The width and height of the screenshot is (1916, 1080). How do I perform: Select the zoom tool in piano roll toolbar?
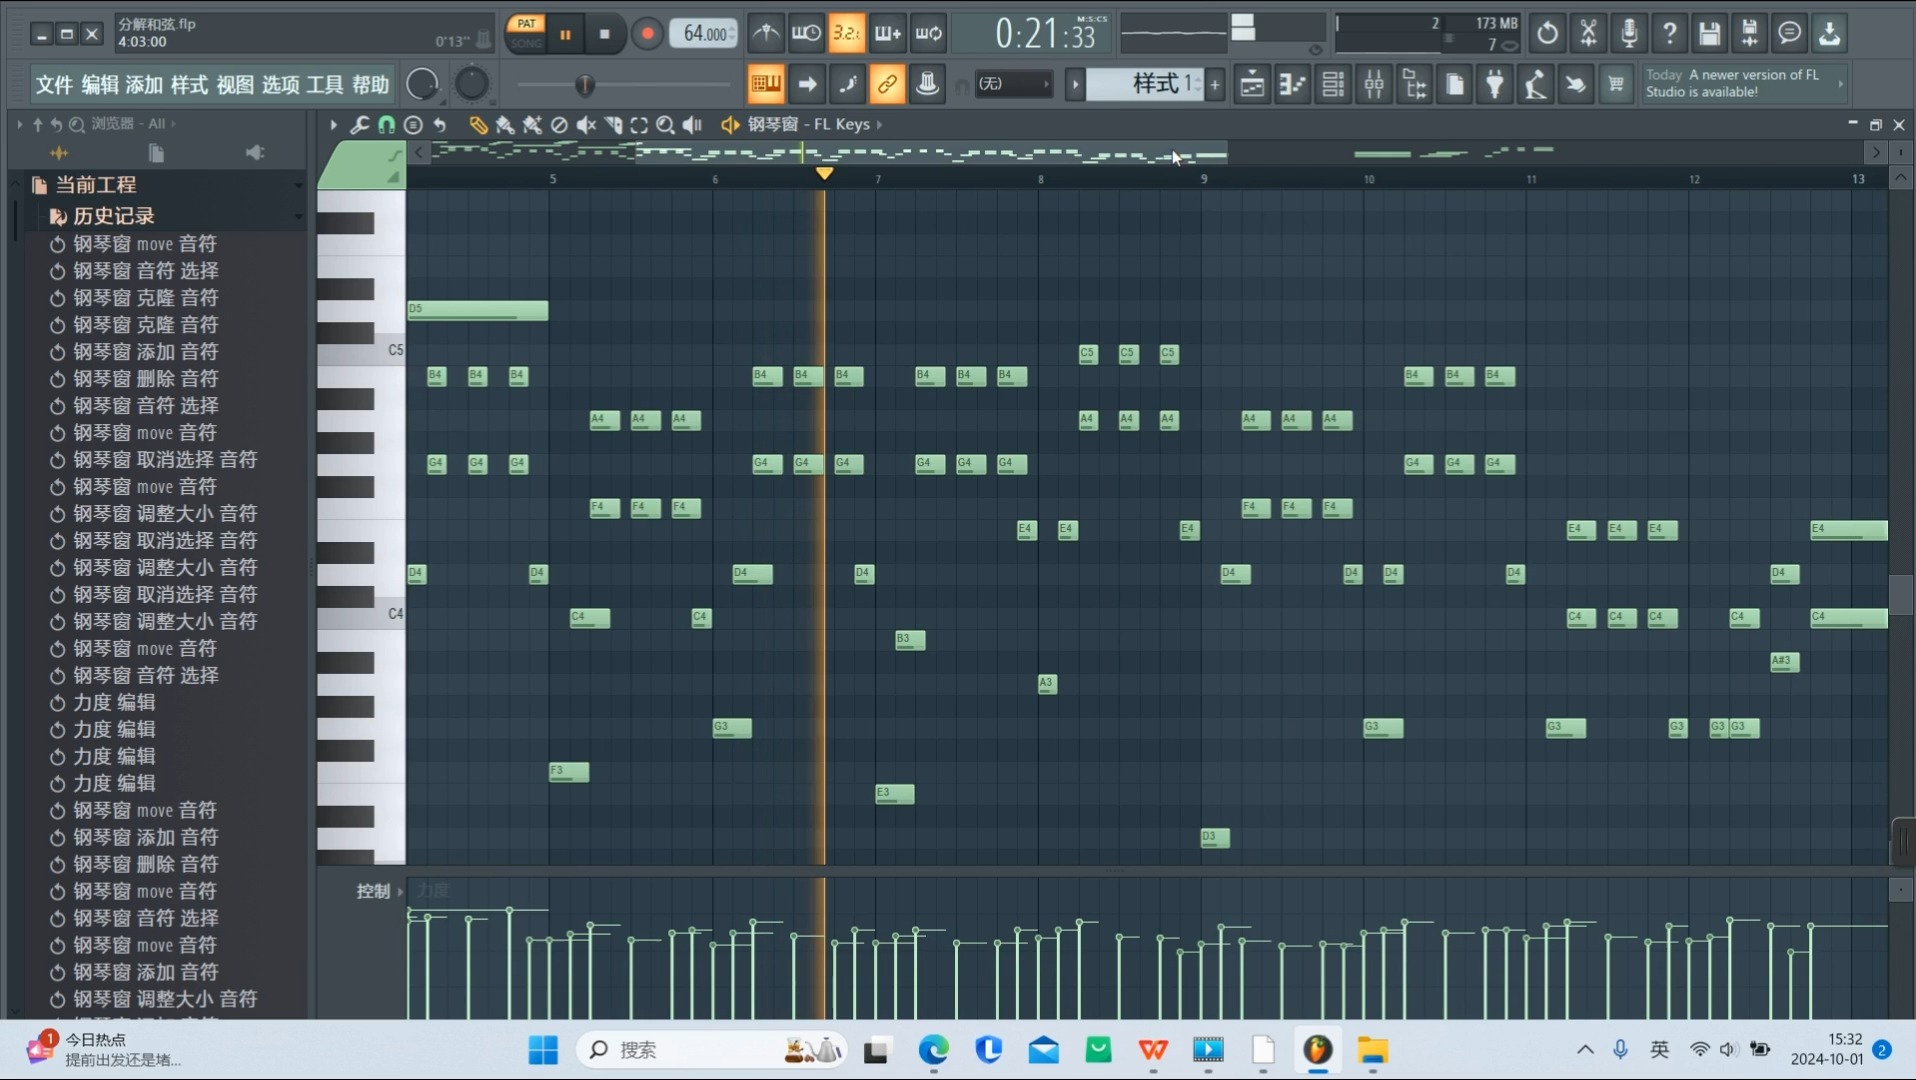pyautogui.click(x=666, y=125)
